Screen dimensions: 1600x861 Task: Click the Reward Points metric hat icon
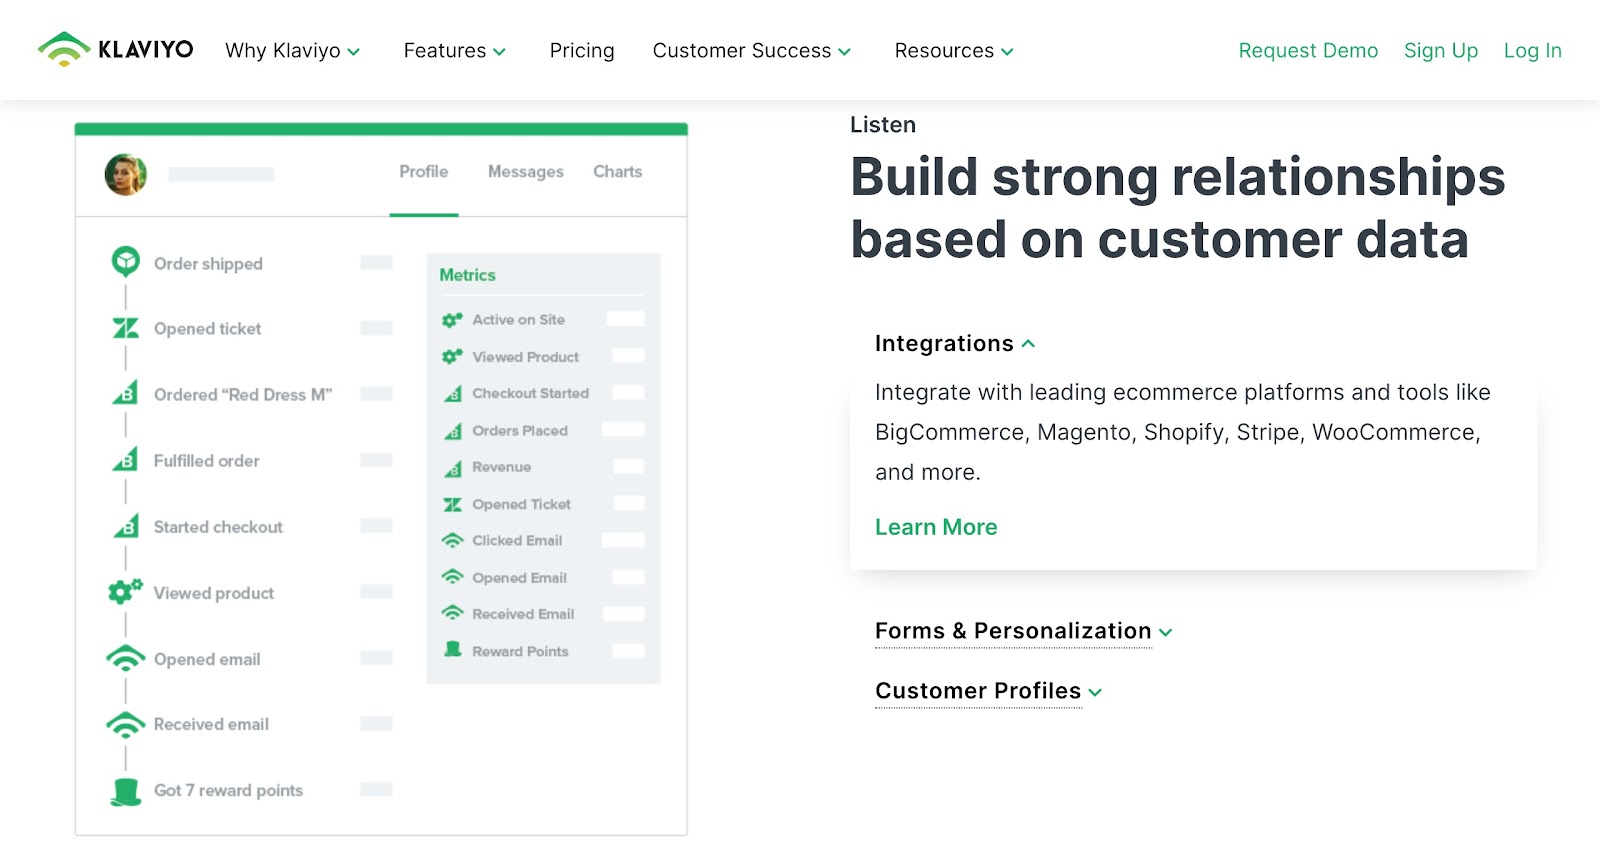point(453,650)
